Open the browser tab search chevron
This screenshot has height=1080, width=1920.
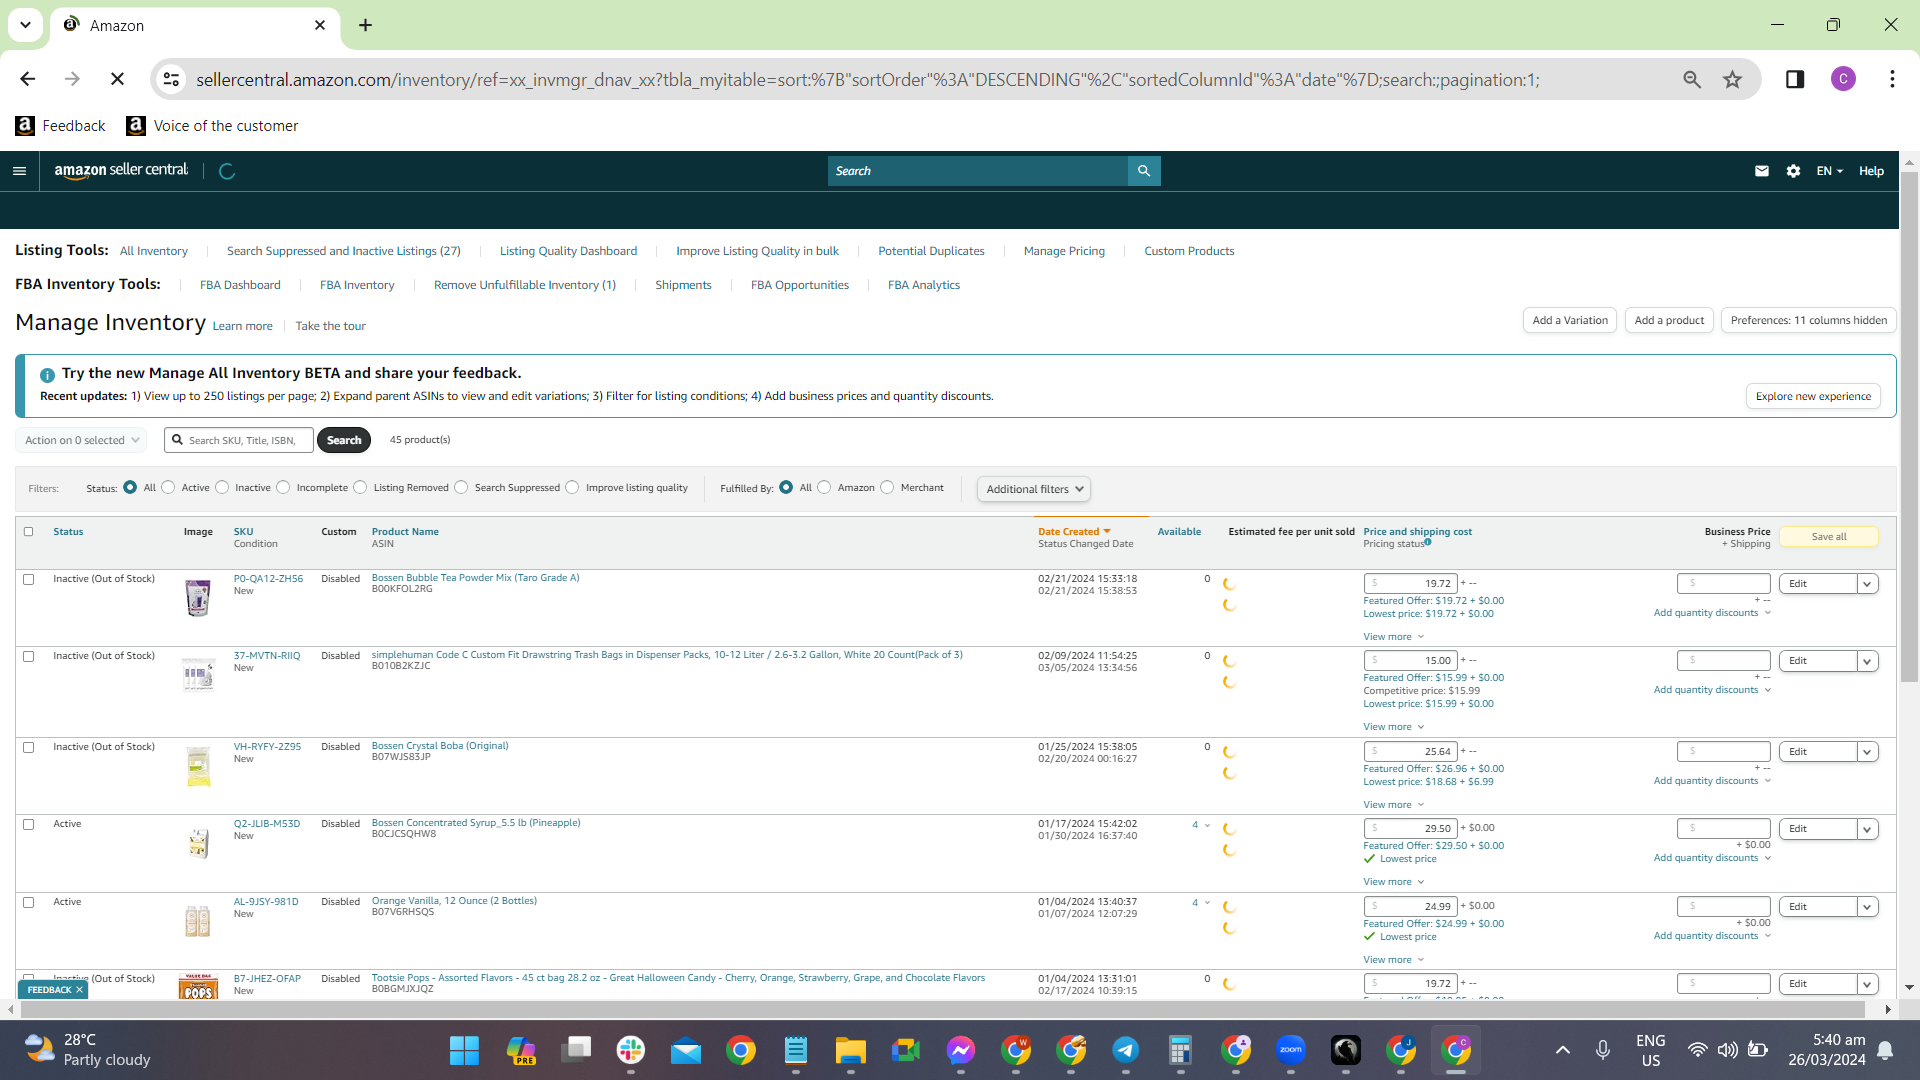click(x=25, y=25)
